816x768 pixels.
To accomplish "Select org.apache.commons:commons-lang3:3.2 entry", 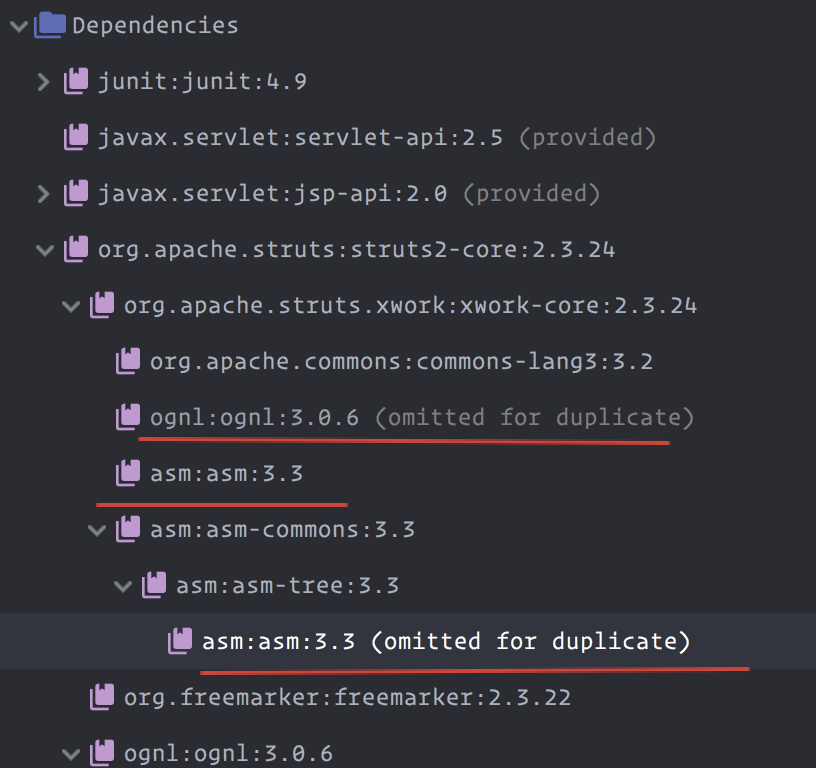I will 401,361.
